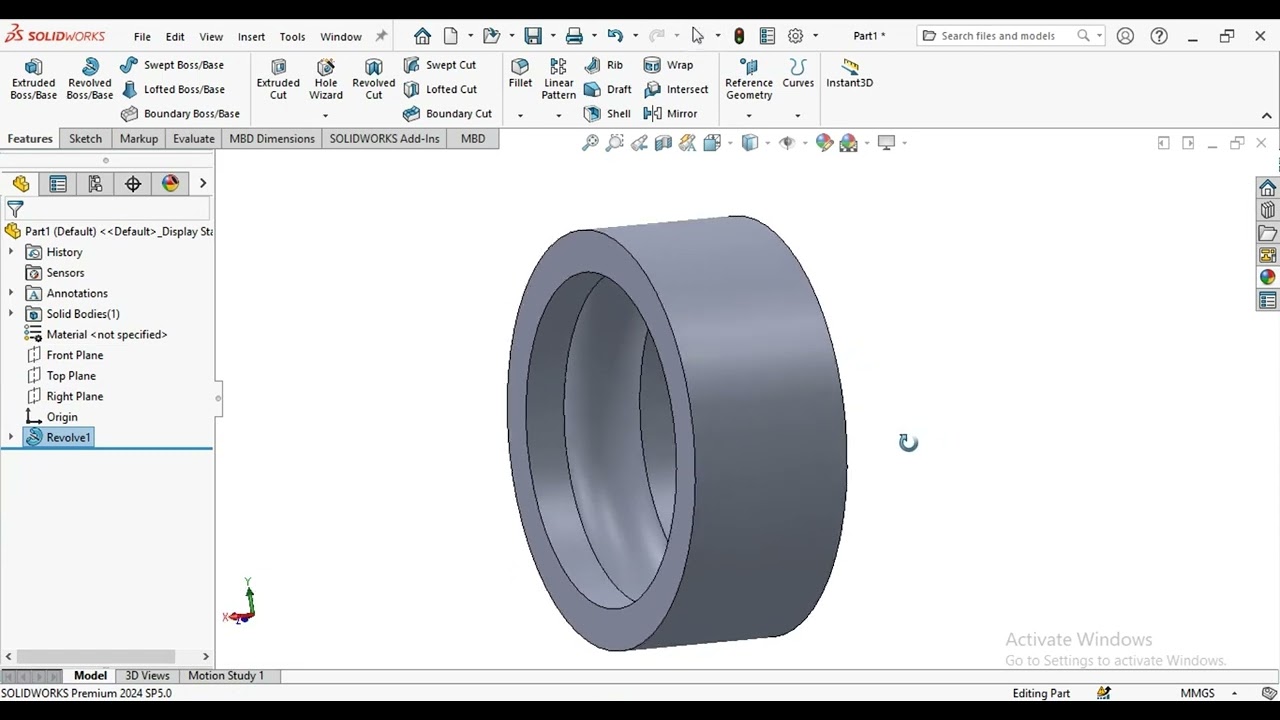Open the PropertyManager tab icon

click(x=58, y=184)
